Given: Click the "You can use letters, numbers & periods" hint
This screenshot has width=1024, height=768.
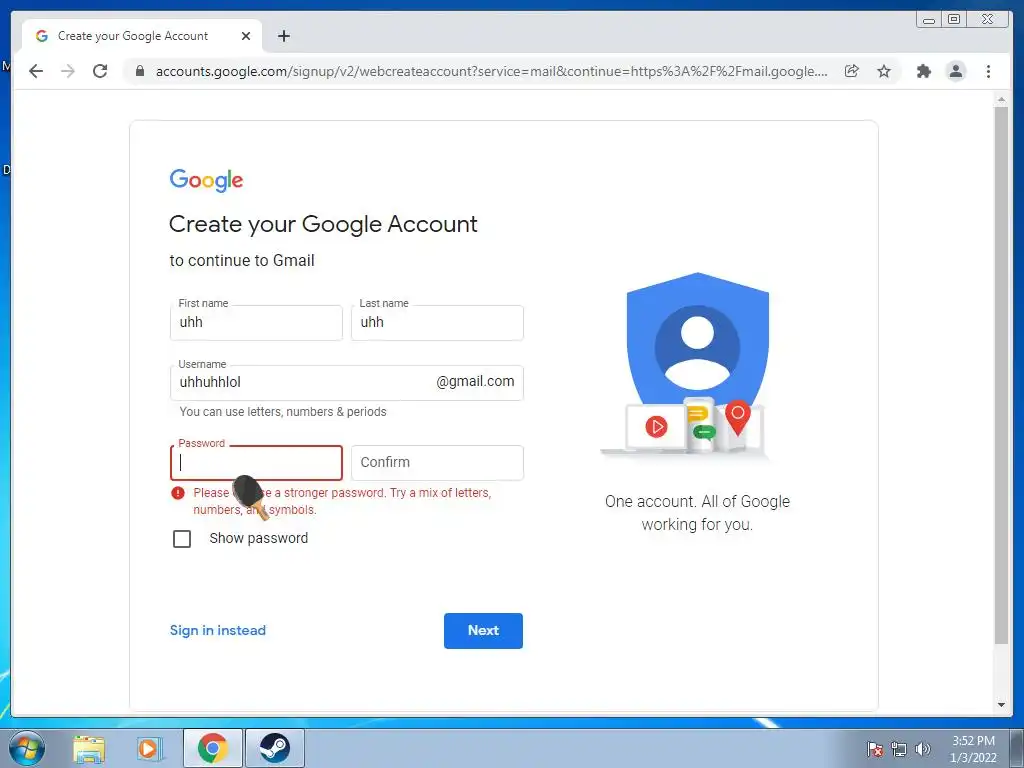Looking at the screenshot, I should (x=283, y=412).
